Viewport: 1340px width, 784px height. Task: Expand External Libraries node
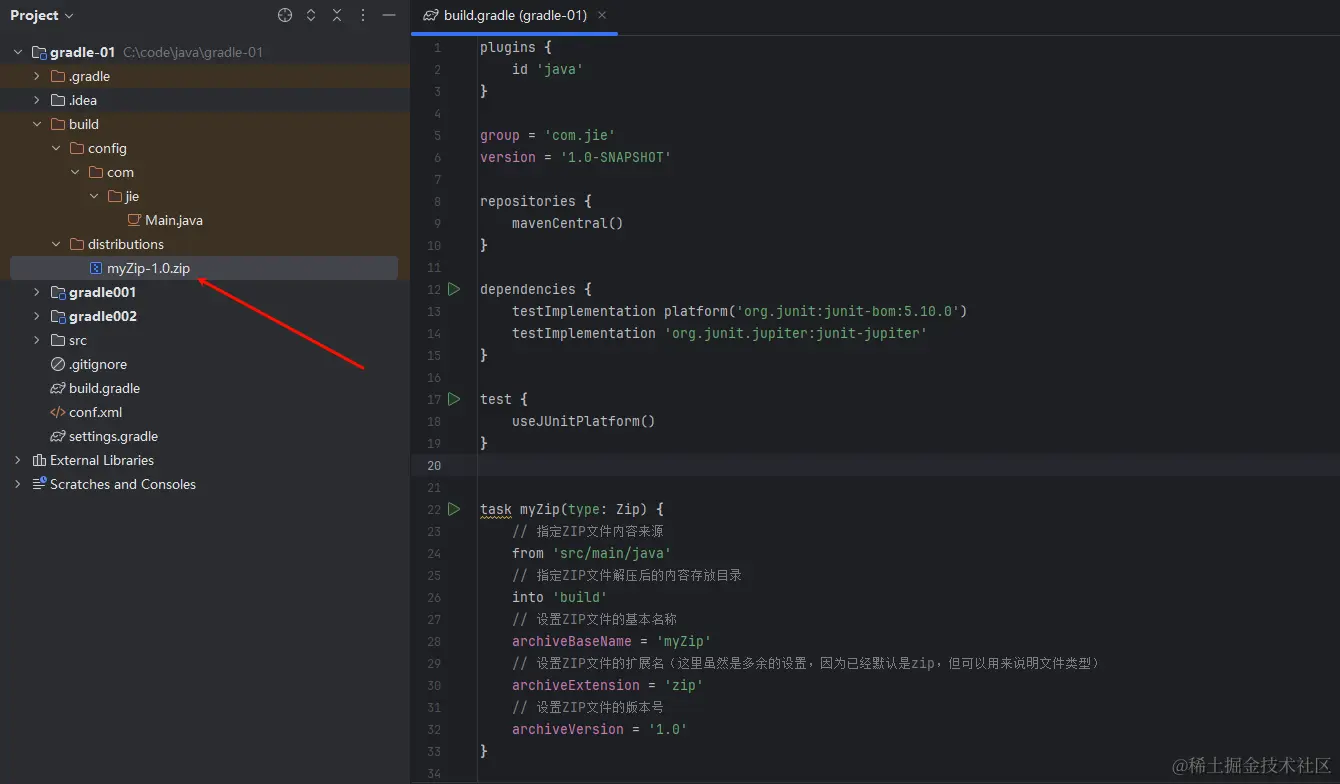tap(18, 460)
